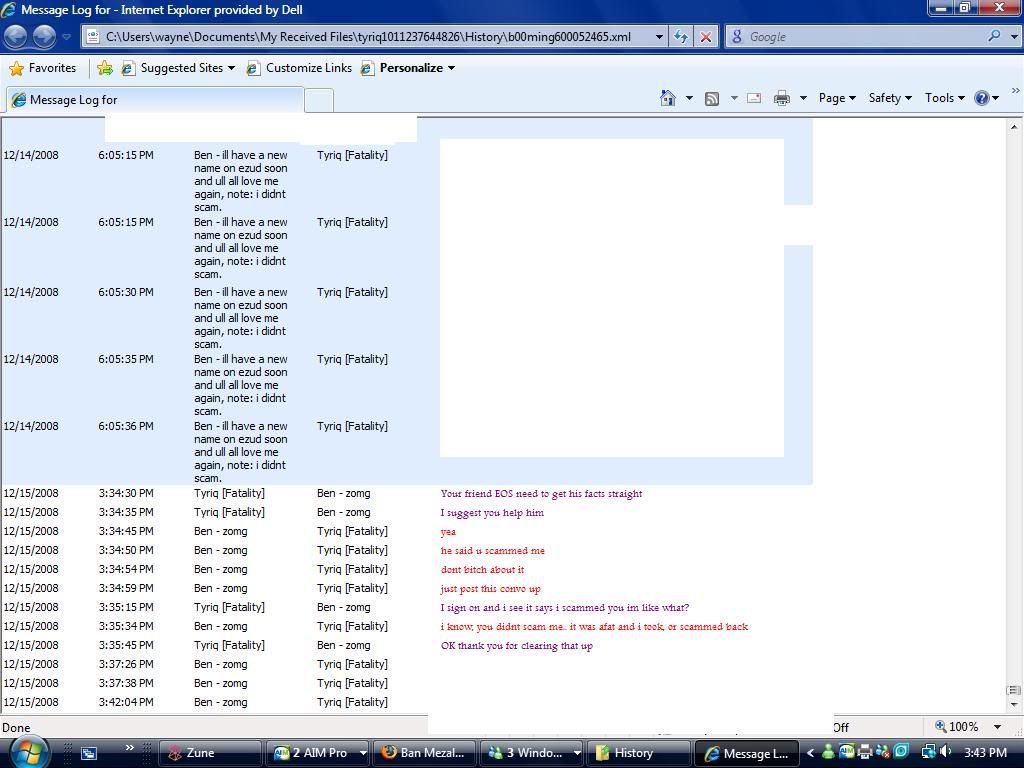Image resolution: width=1024 pixels, height=768 pixels.
Task: Click the Messenger buddy tray icon
Action: pos(828,752)
